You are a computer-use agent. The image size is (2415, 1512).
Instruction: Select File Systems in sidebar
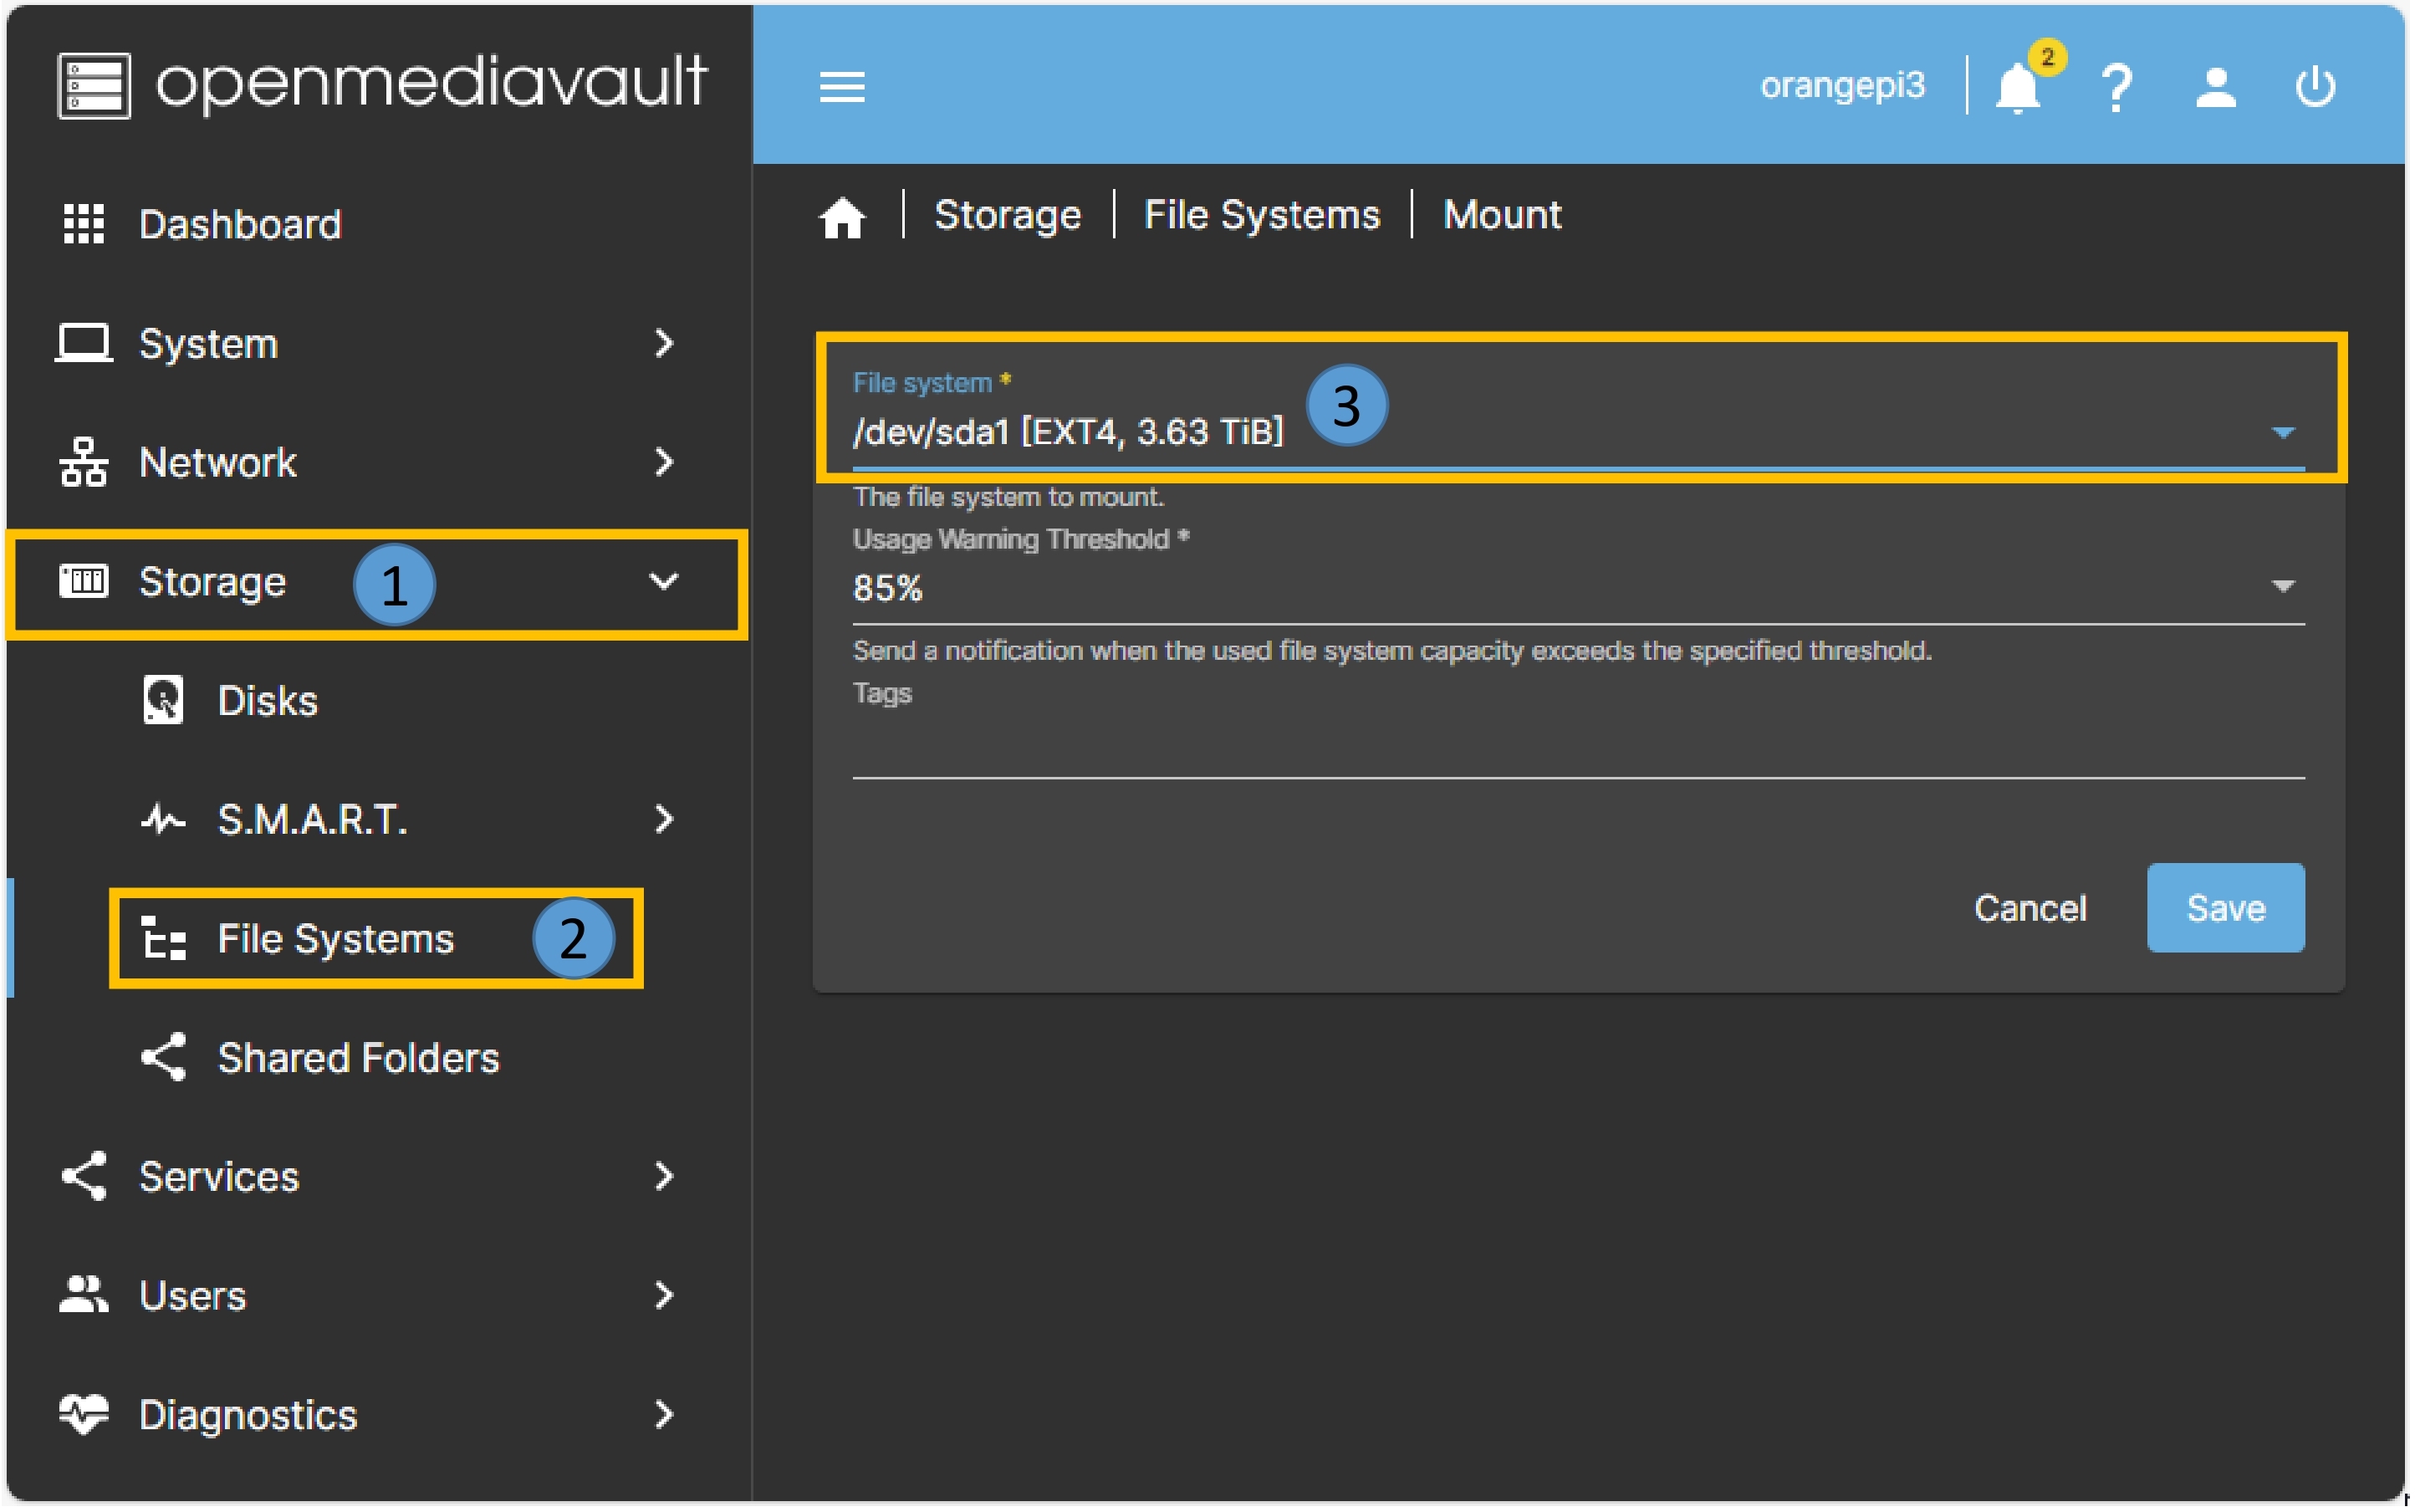(336, 939)
